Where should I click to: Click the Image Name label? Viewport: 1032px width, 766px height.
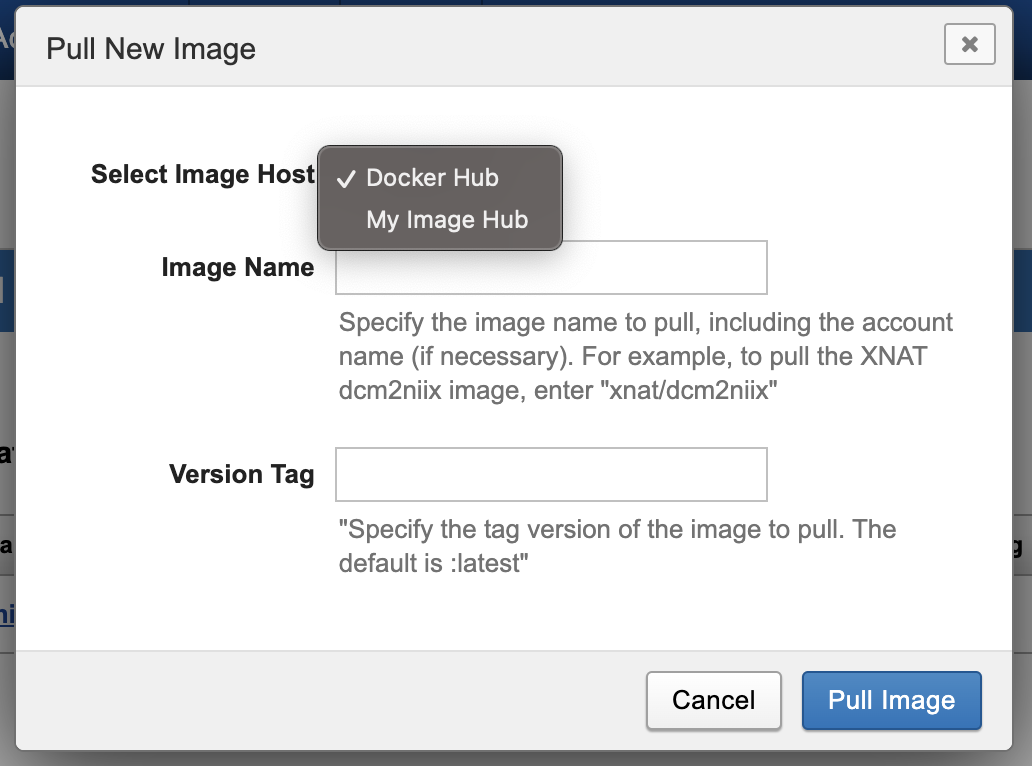click(x=237, y=267)
